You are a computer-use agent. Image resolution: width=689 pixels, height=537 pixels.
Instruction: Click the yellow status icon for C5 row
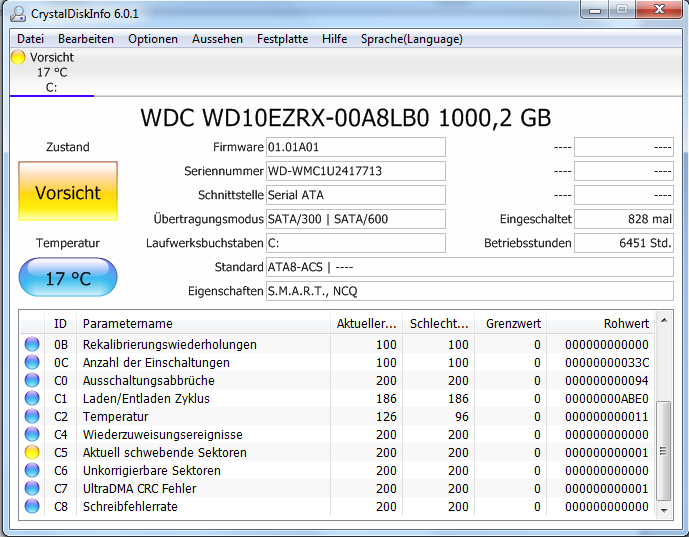pyautogui.click(x=32, y=452)
